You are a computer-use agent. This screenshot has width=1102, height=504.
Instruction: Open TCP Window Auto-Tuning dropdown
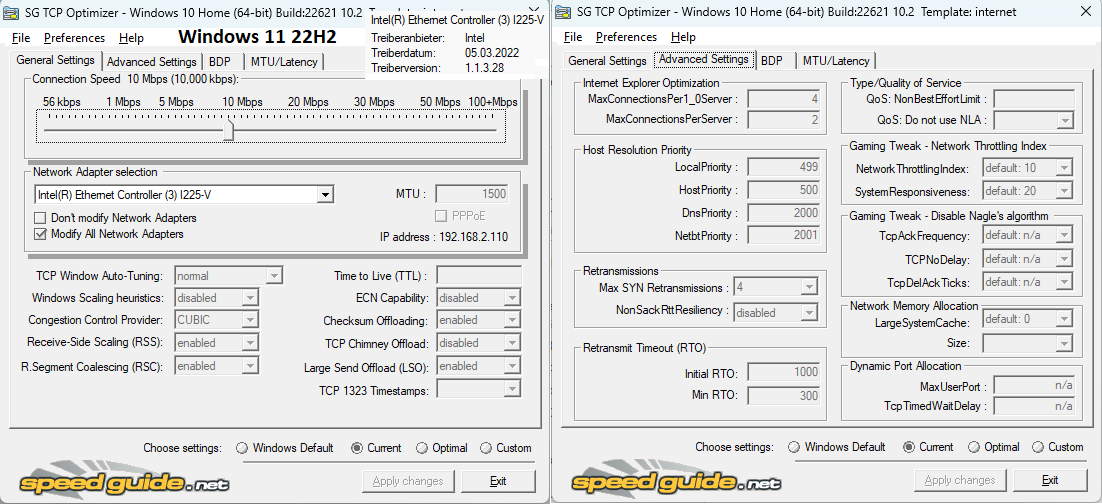pyautogui.click(x=275, y=276)
